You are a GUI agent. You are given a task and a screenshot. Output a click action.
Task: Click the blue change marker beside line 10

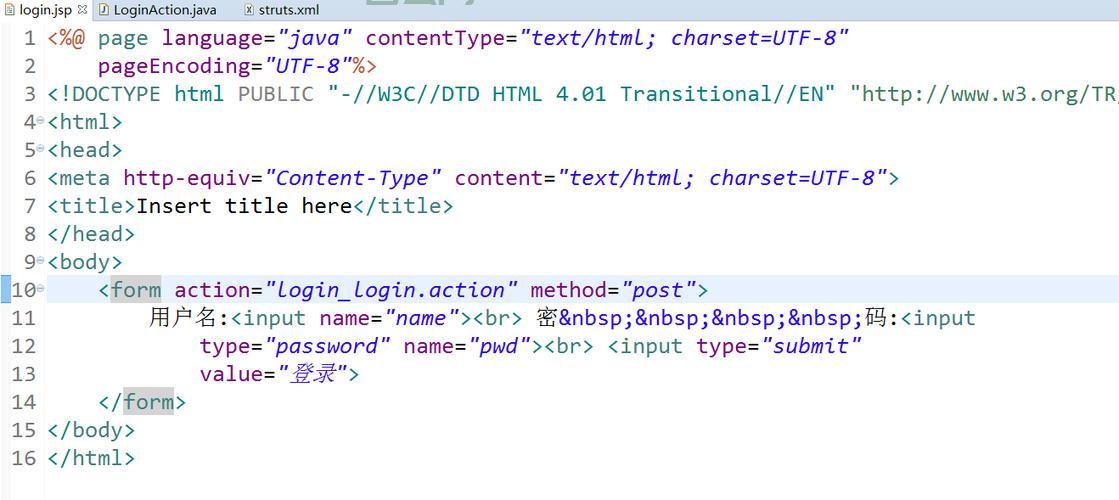[x=3, y=290]
